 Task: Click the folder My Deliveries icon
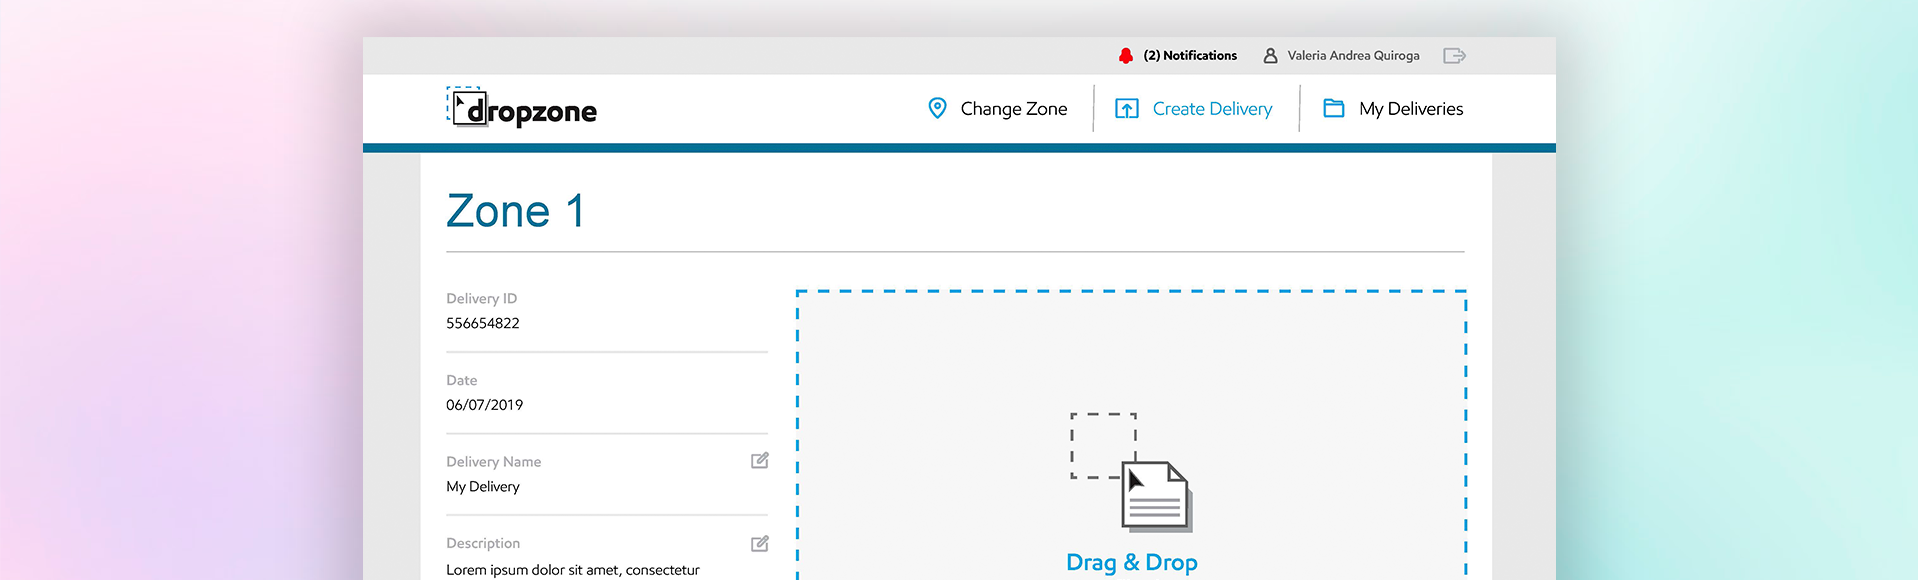(1334, 108)
